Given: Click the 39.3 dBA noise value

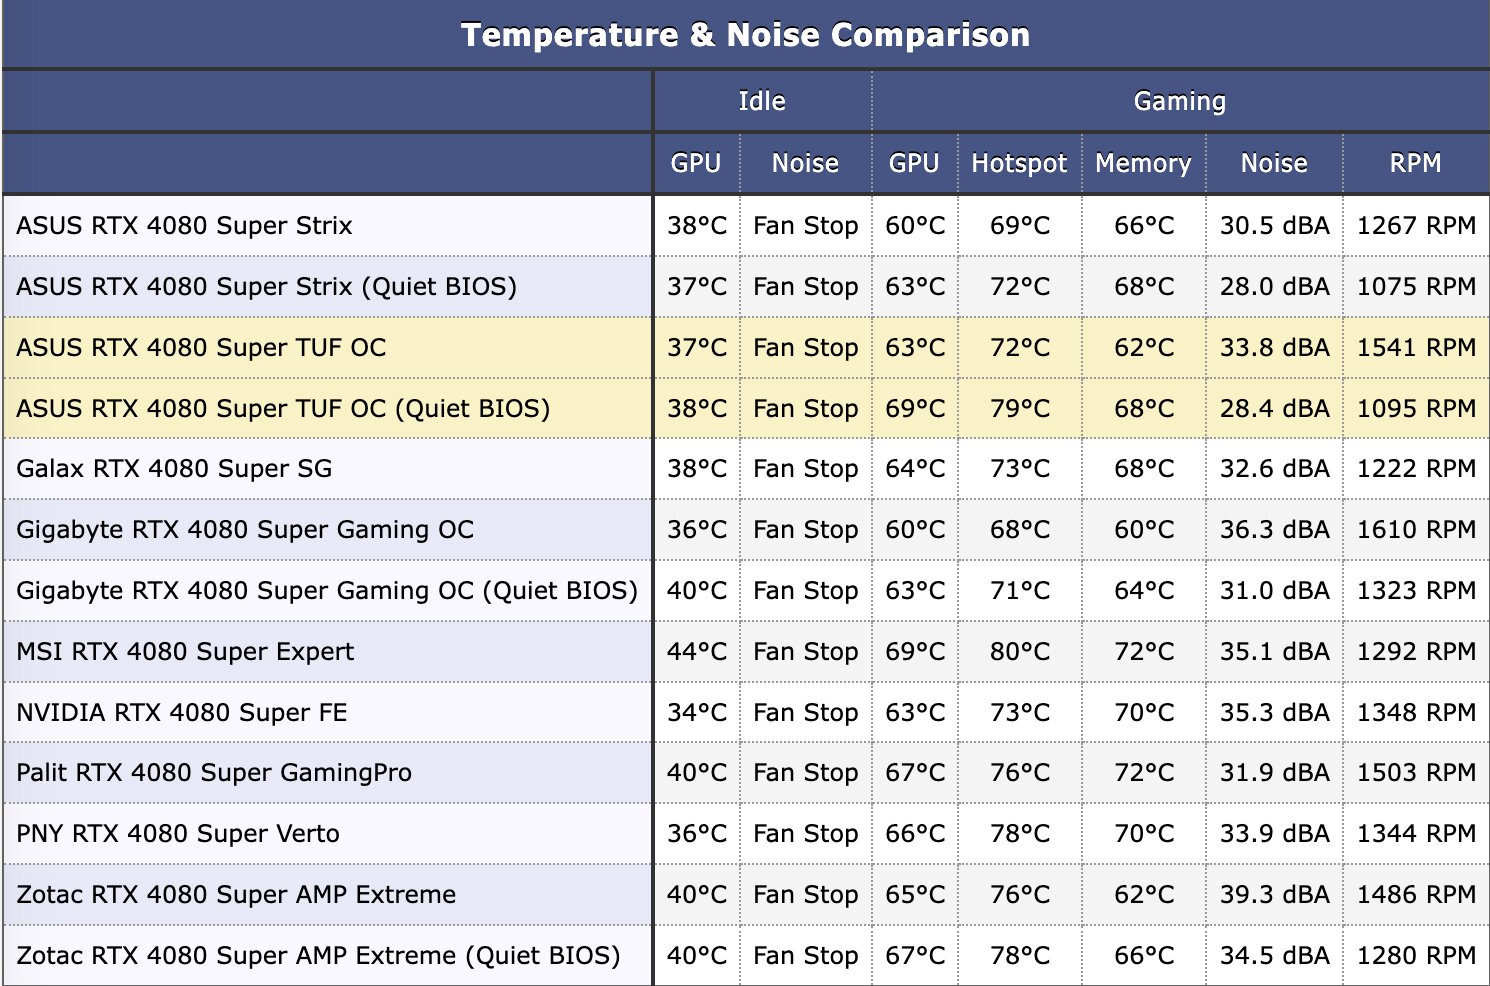Looking at the screenshot, I should [1274, 894].
